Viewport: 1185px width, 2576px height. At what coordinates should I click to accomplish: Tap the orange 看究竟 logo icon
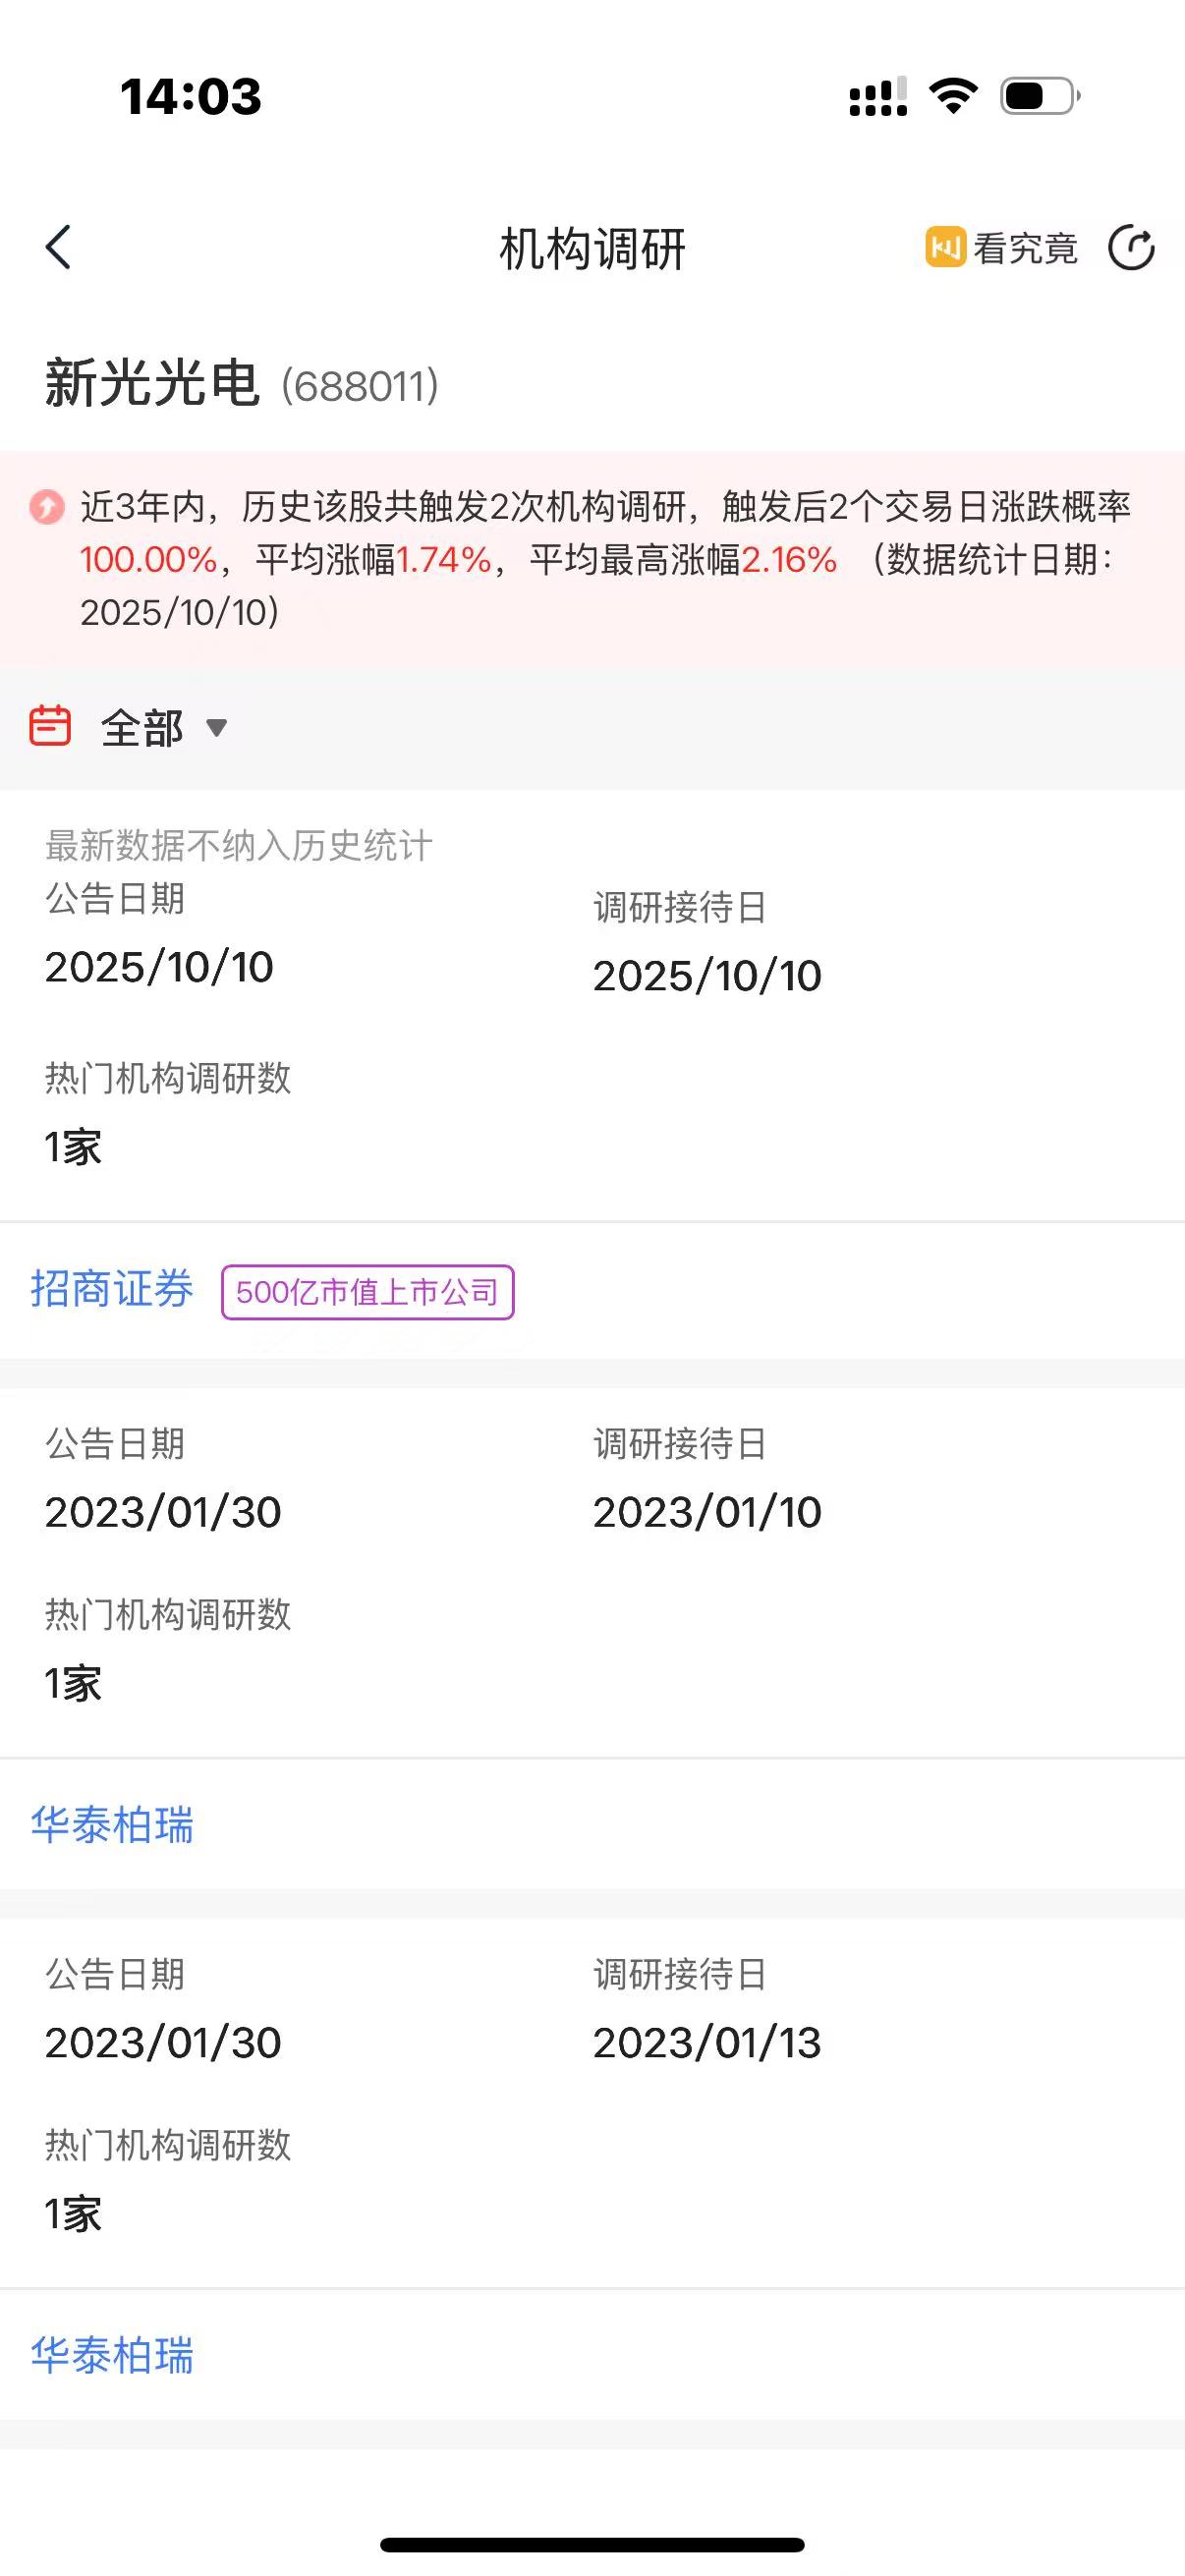(944, 247)
